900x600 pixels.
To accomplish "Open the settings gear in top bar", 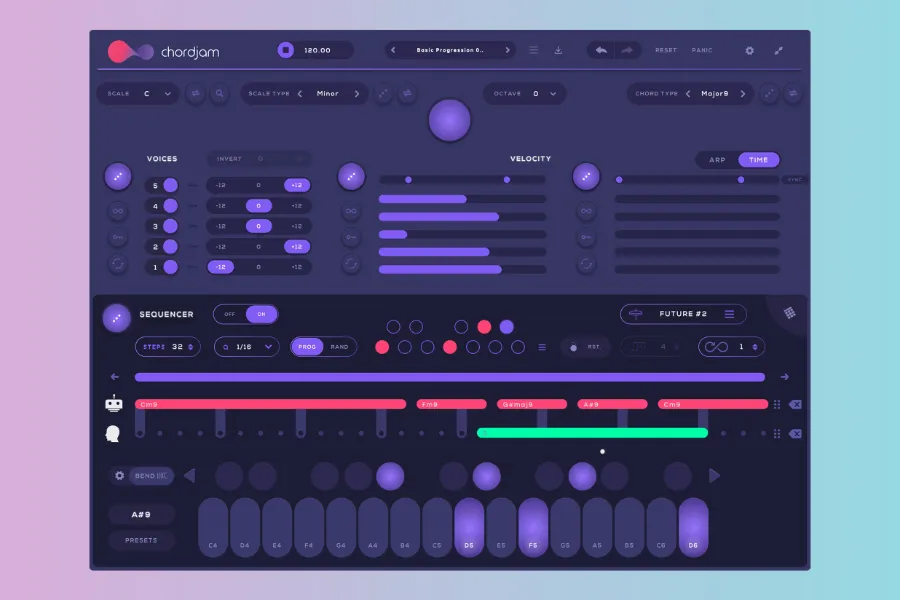I will [x=750, y=50].
